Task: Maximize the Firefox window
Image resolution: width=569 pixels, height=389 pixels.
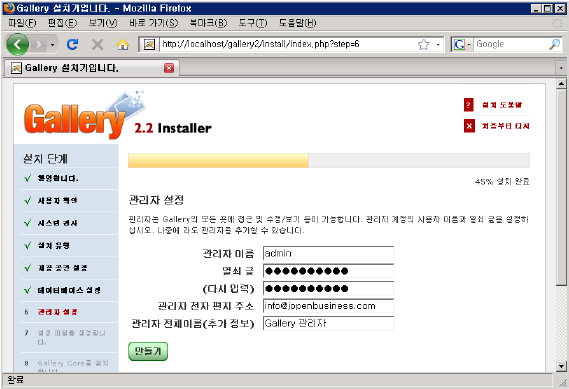Action: click(548, 8)
